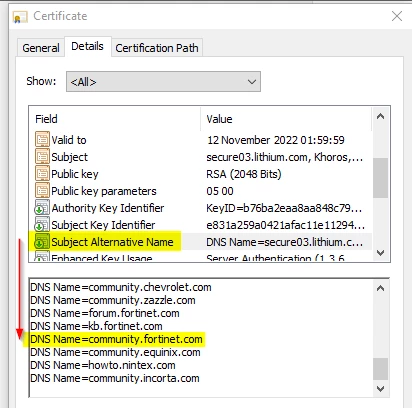This screenshot has height=408, width=412.
Task: Close the Certificate dialog
Action: click(397, 16)
